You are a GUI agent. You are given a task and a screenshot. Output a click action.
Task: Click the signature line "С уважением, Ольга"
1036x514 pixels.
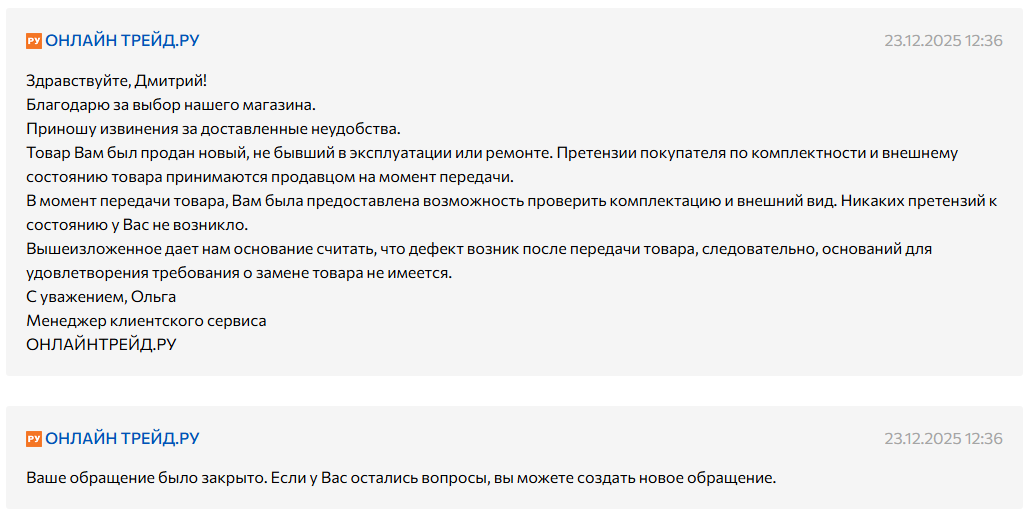101,297
